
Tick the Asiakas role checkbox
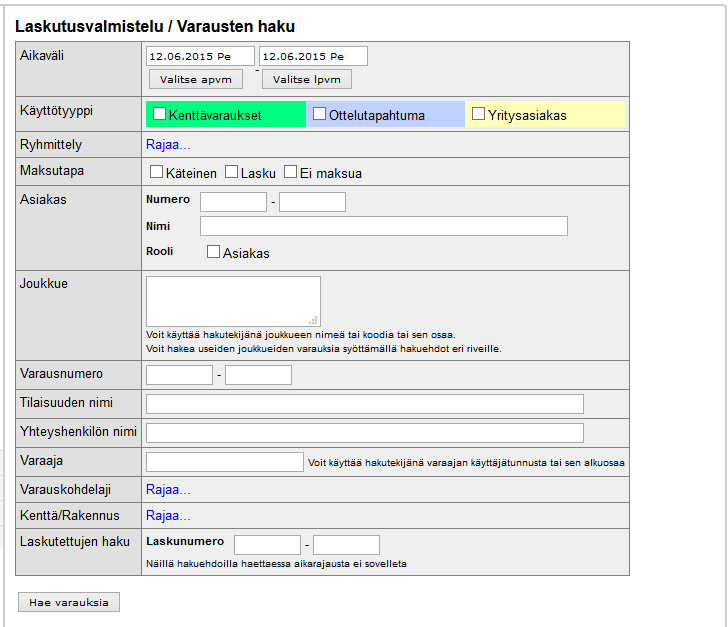213,252
